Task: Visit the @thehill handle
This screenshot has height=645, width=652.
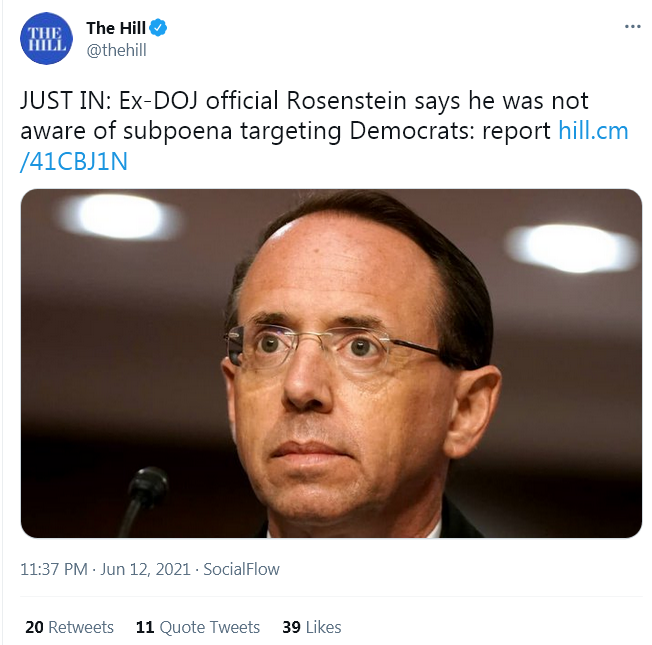Action: pos(116,50)
